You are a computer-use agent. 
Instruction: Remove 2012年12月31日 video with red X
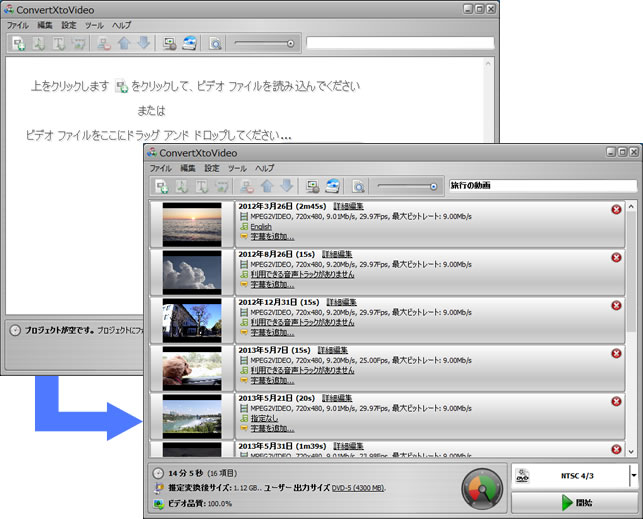coord(616,305)
